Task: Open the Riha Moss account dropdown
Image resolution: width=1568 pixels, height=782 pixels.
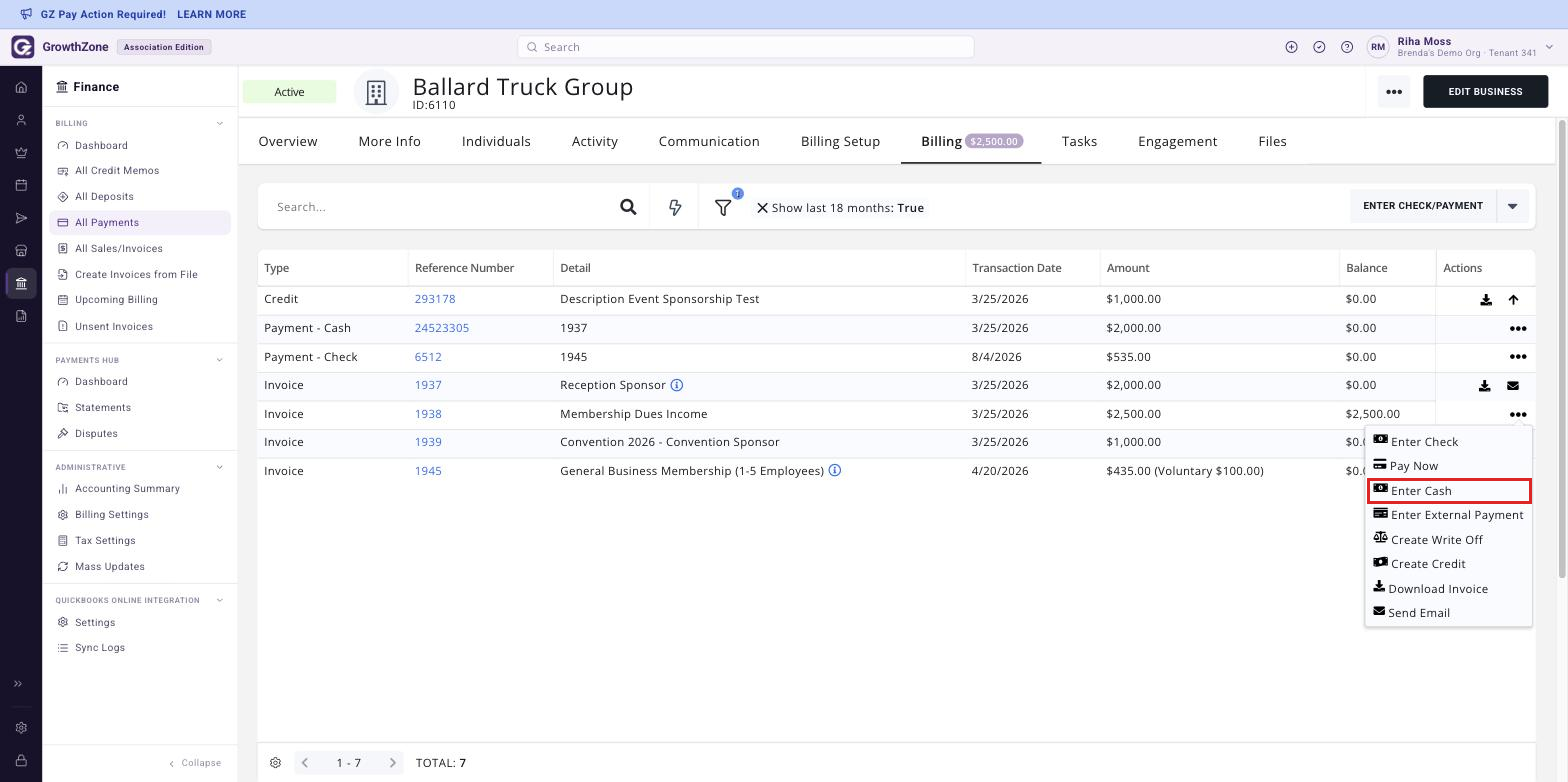Action: point(1550,47)
